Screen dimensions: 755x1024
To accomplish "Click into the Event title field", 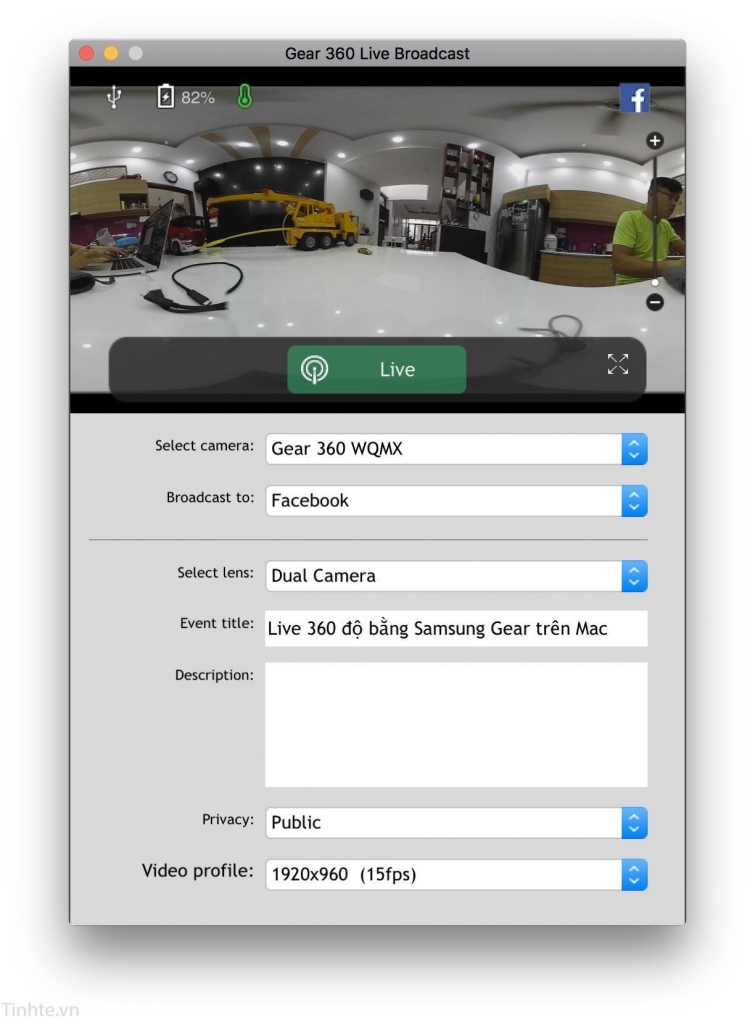I will 456,628.
